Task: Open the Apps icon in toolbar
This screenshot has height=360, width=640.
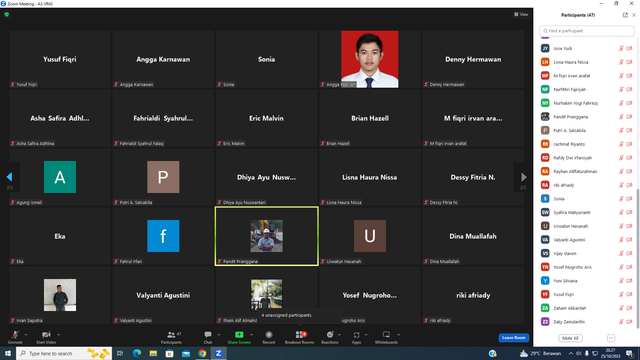Action: click(x=356, y=335)
